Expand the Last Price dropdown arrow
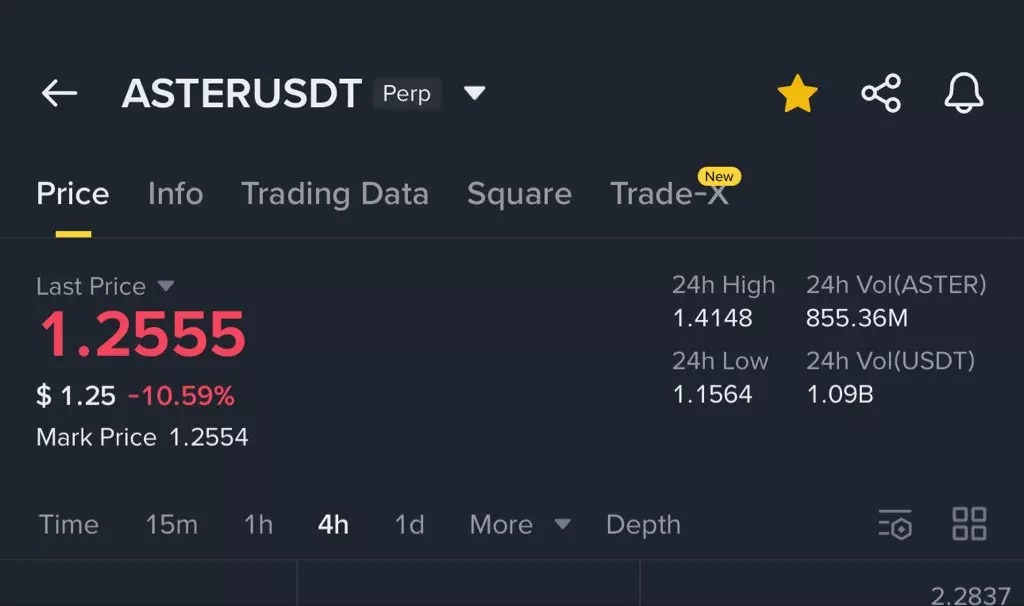Viewport: 1024px width, 606px height. pyautogui.click(x=166, y=286)
